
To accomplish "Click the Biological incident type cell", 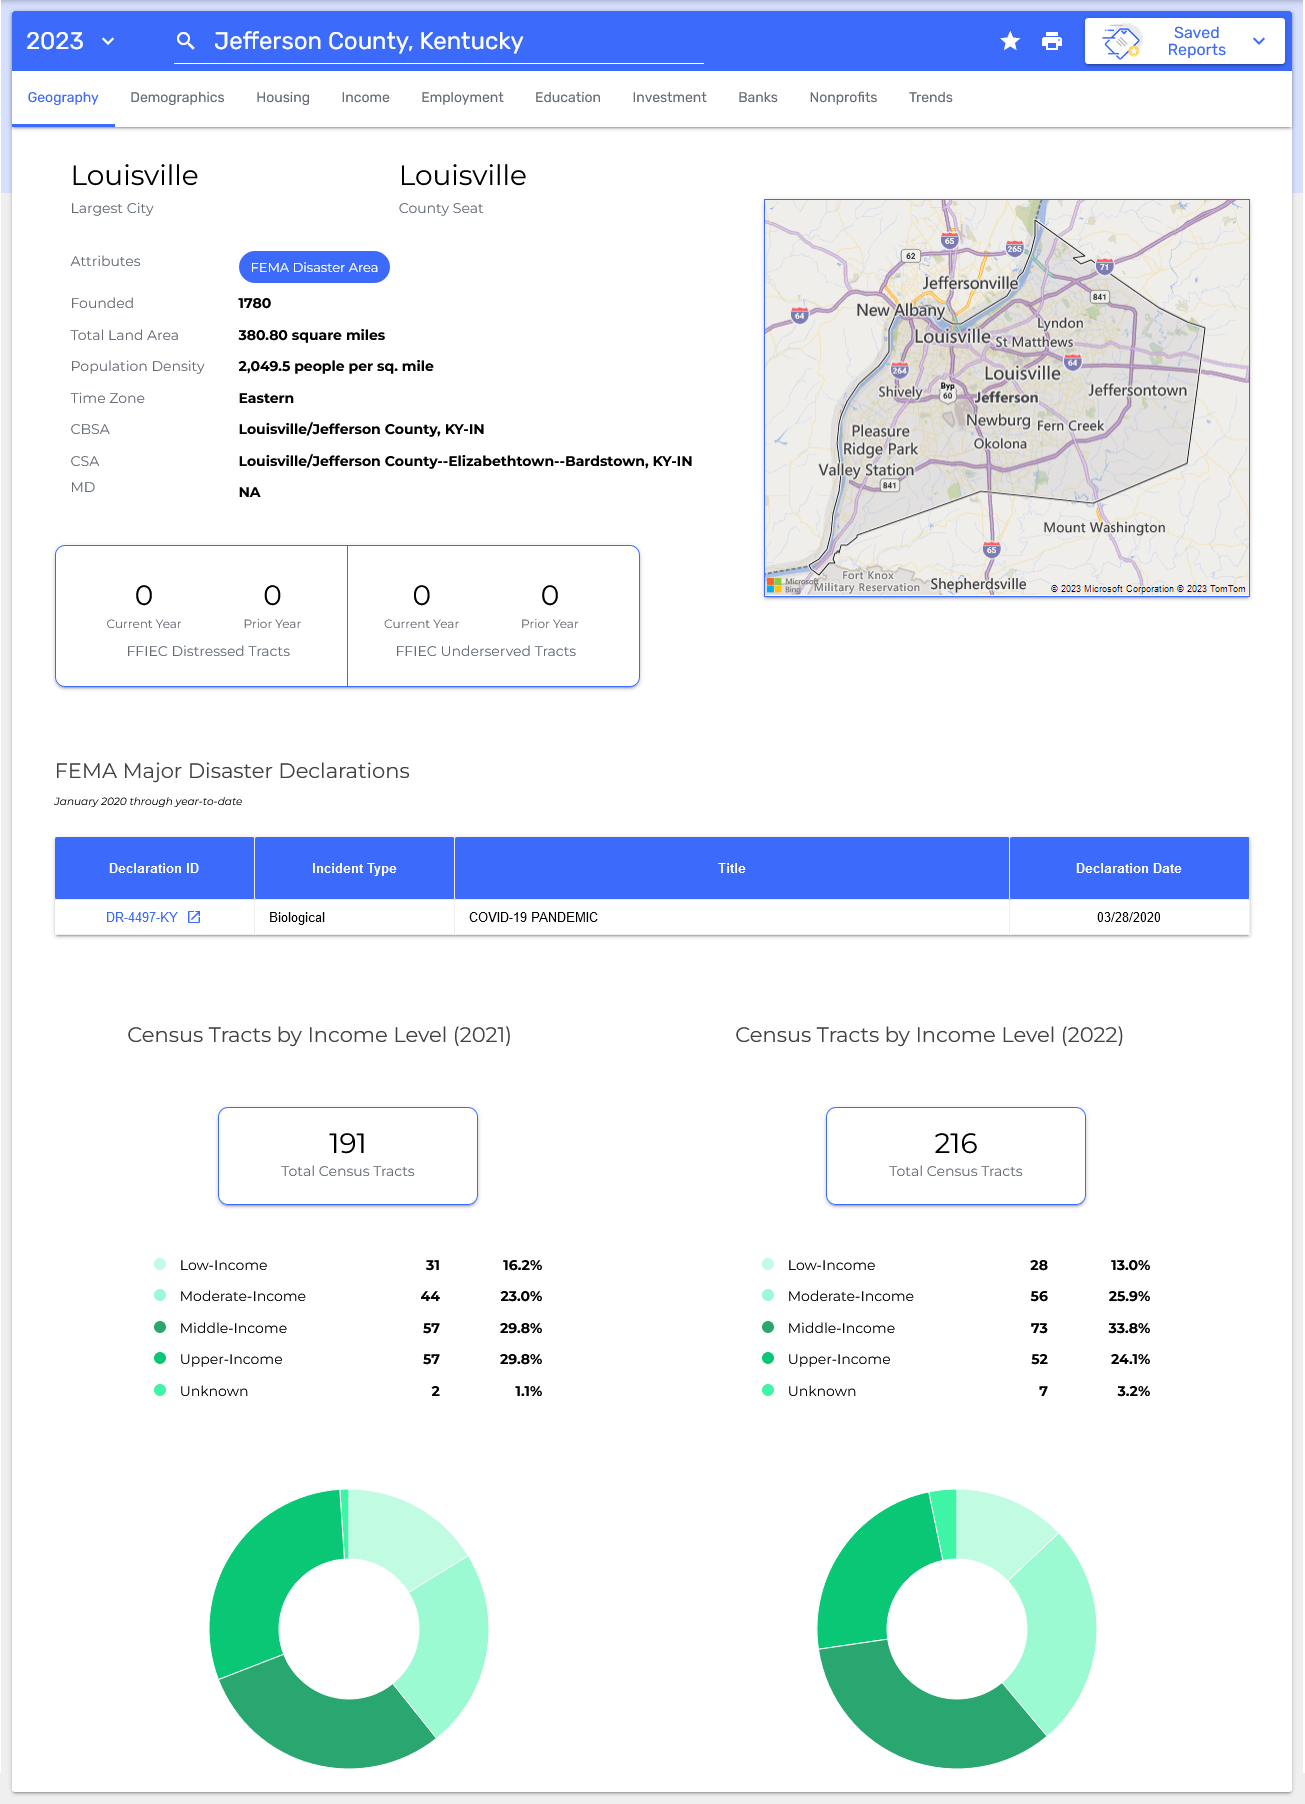I will pos(354,917).
